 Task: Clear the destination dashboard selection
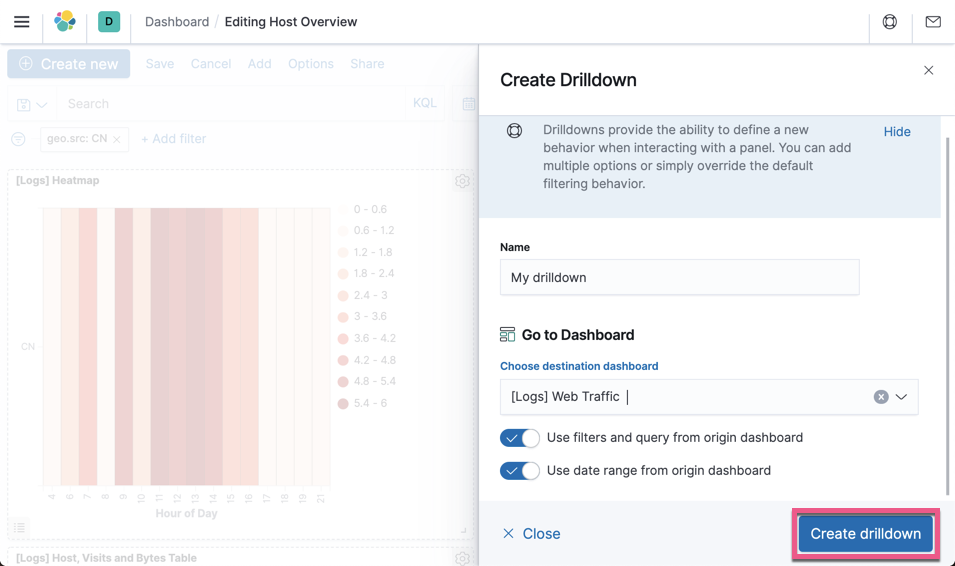tap(881, 397)
